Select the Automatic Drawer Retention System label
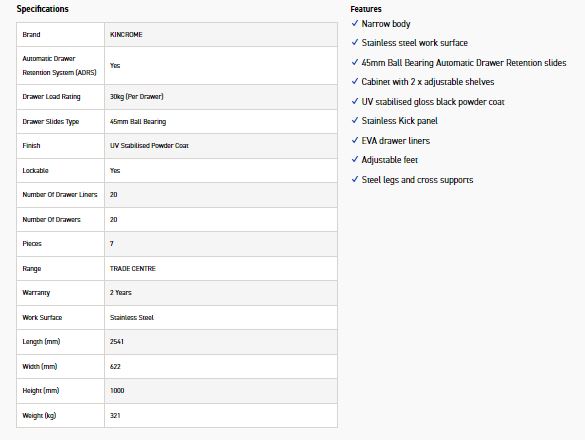 coord(59,65)
